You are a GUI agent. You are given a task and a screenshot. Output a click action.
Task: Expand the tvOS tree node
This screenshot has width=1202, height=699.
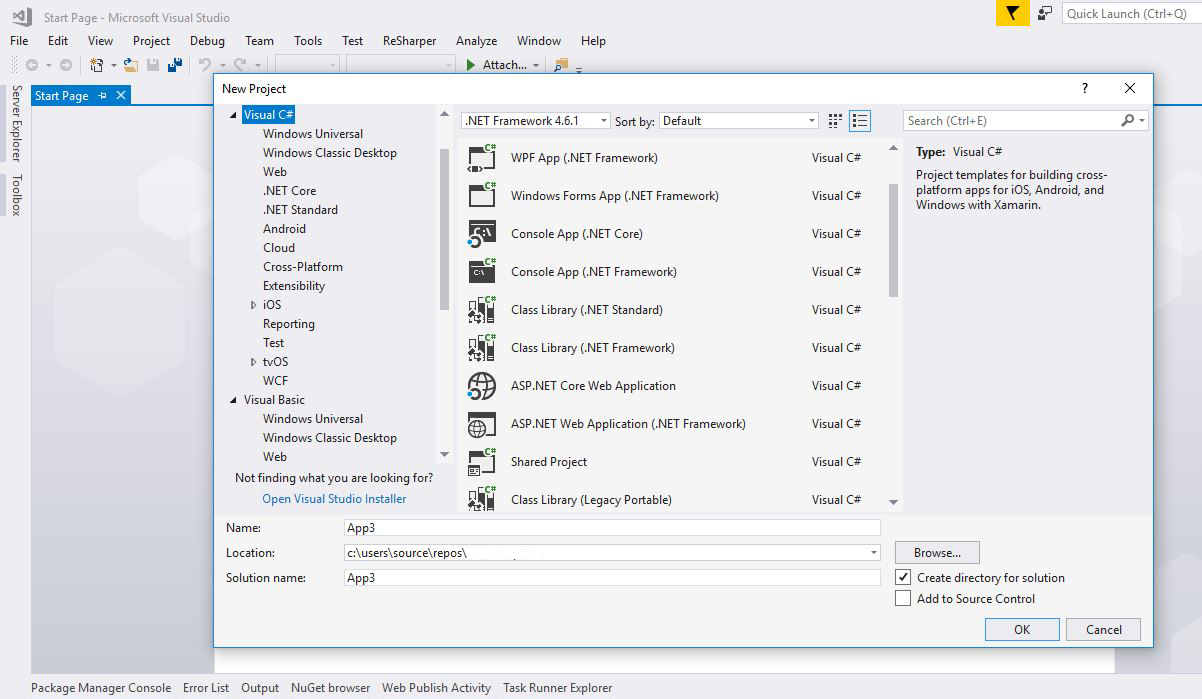pyautogui.click(x=254, y=362)
